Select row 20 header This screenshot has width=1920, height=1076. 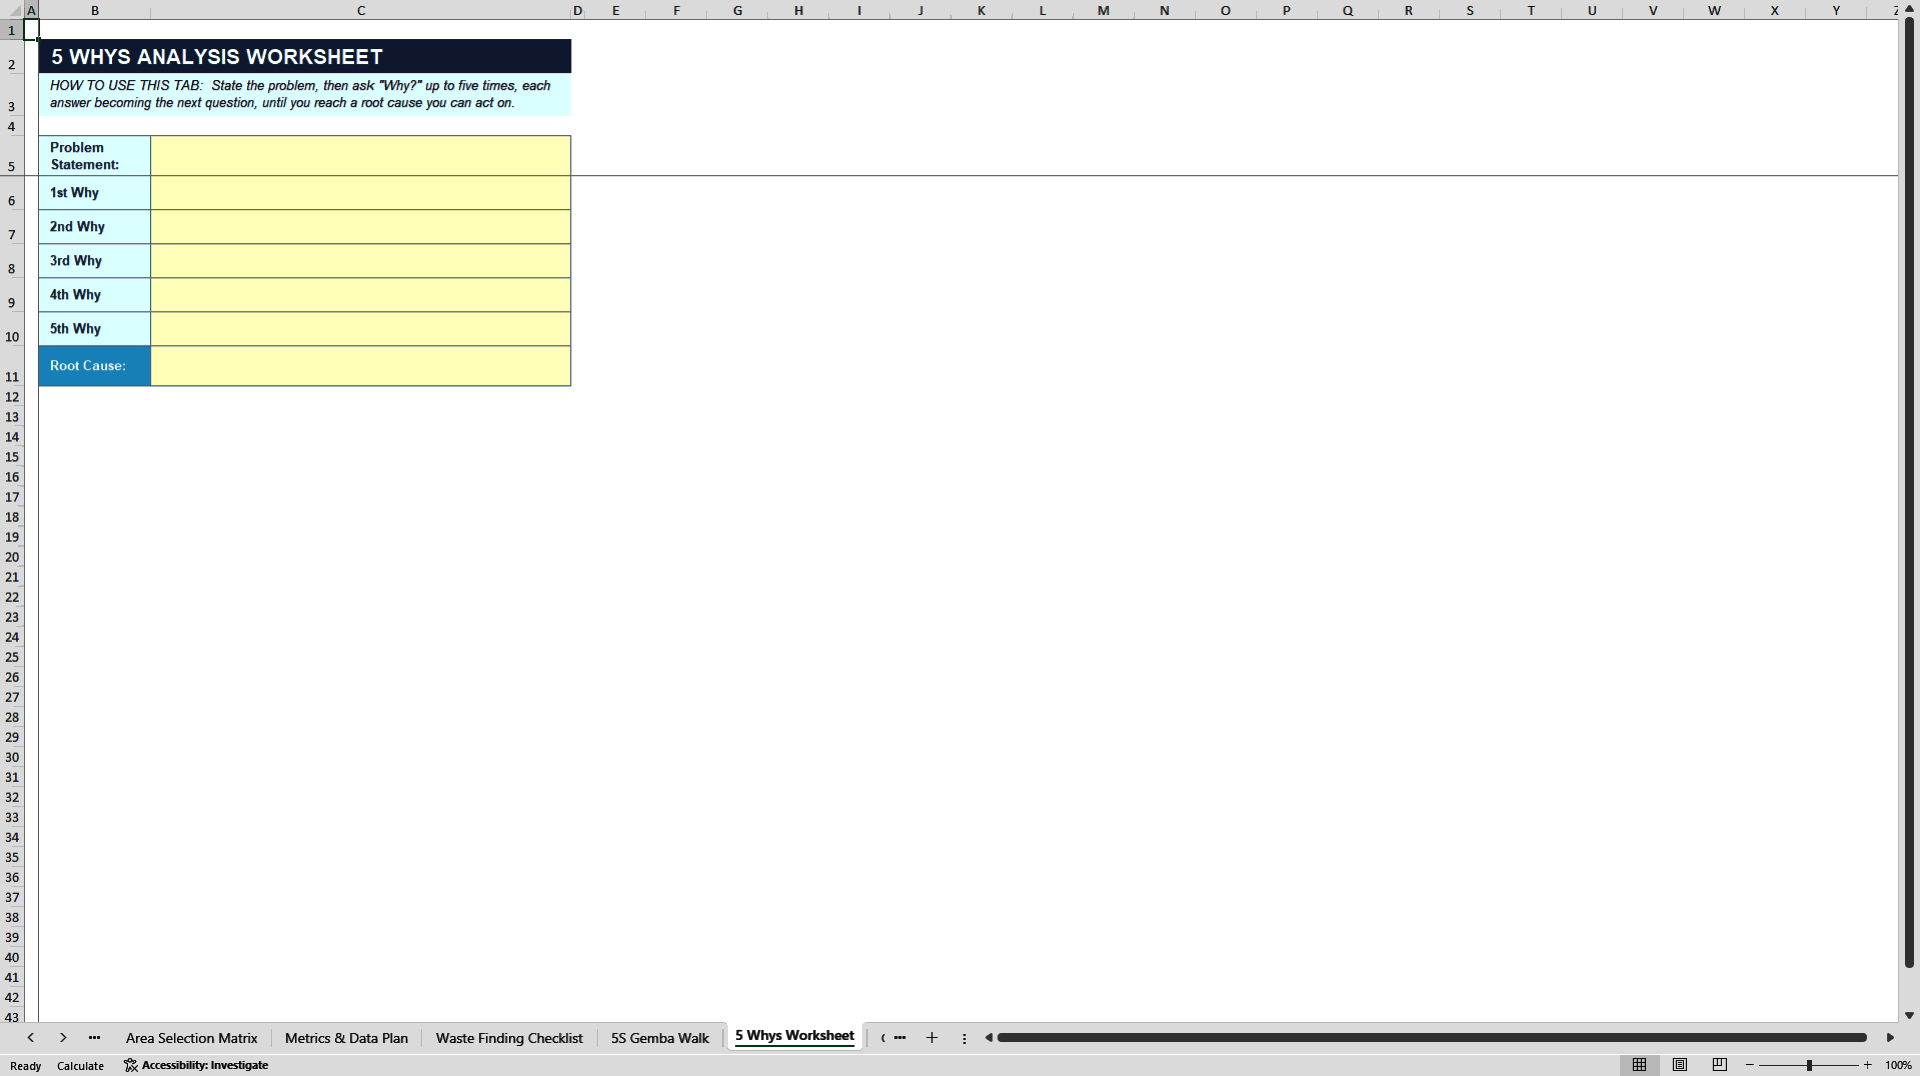tap(12, 557)
